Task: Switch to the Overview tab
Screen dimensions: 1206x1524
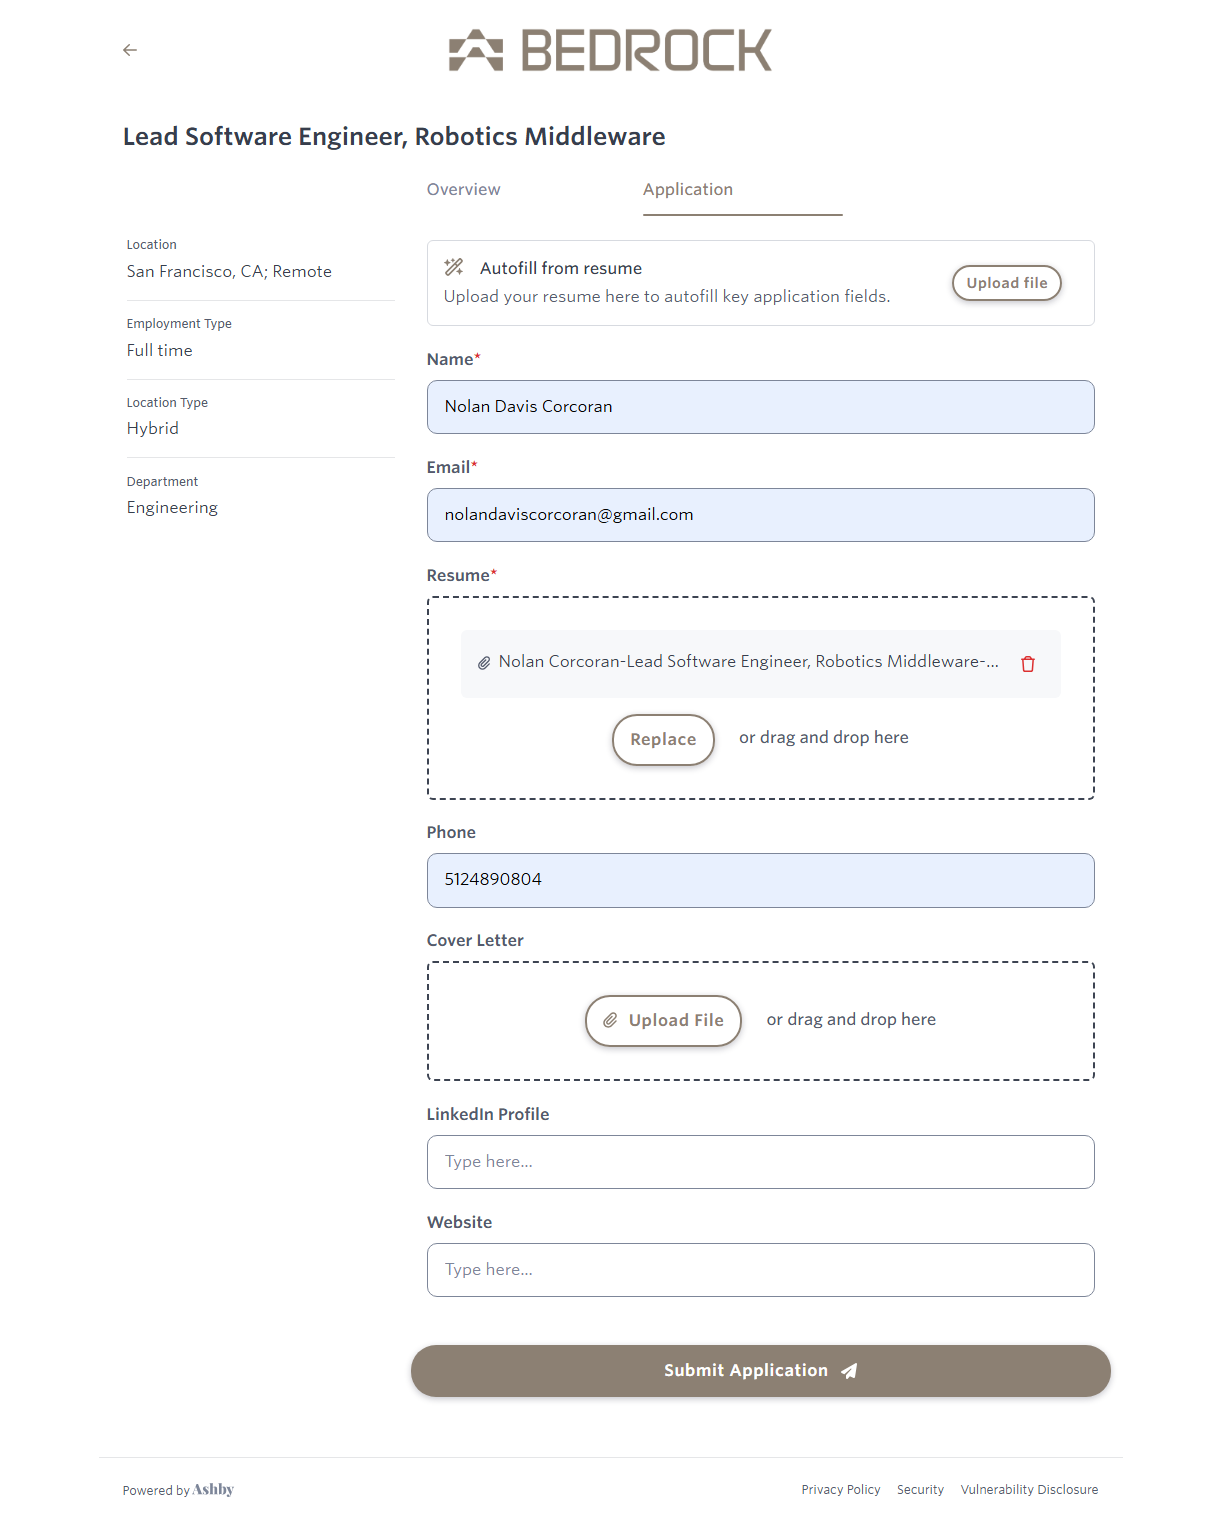Action: click(x=463, y=190)
